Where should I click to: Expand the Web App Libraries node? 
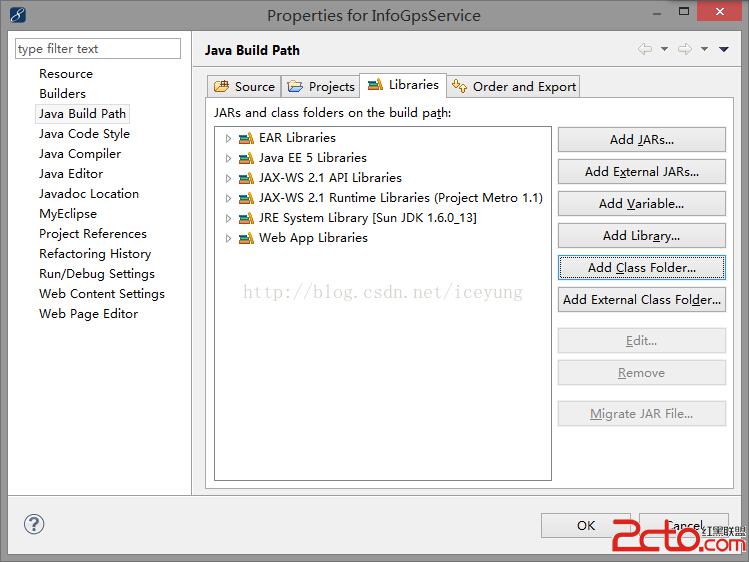pyautogui.click(x=228, y=238)
